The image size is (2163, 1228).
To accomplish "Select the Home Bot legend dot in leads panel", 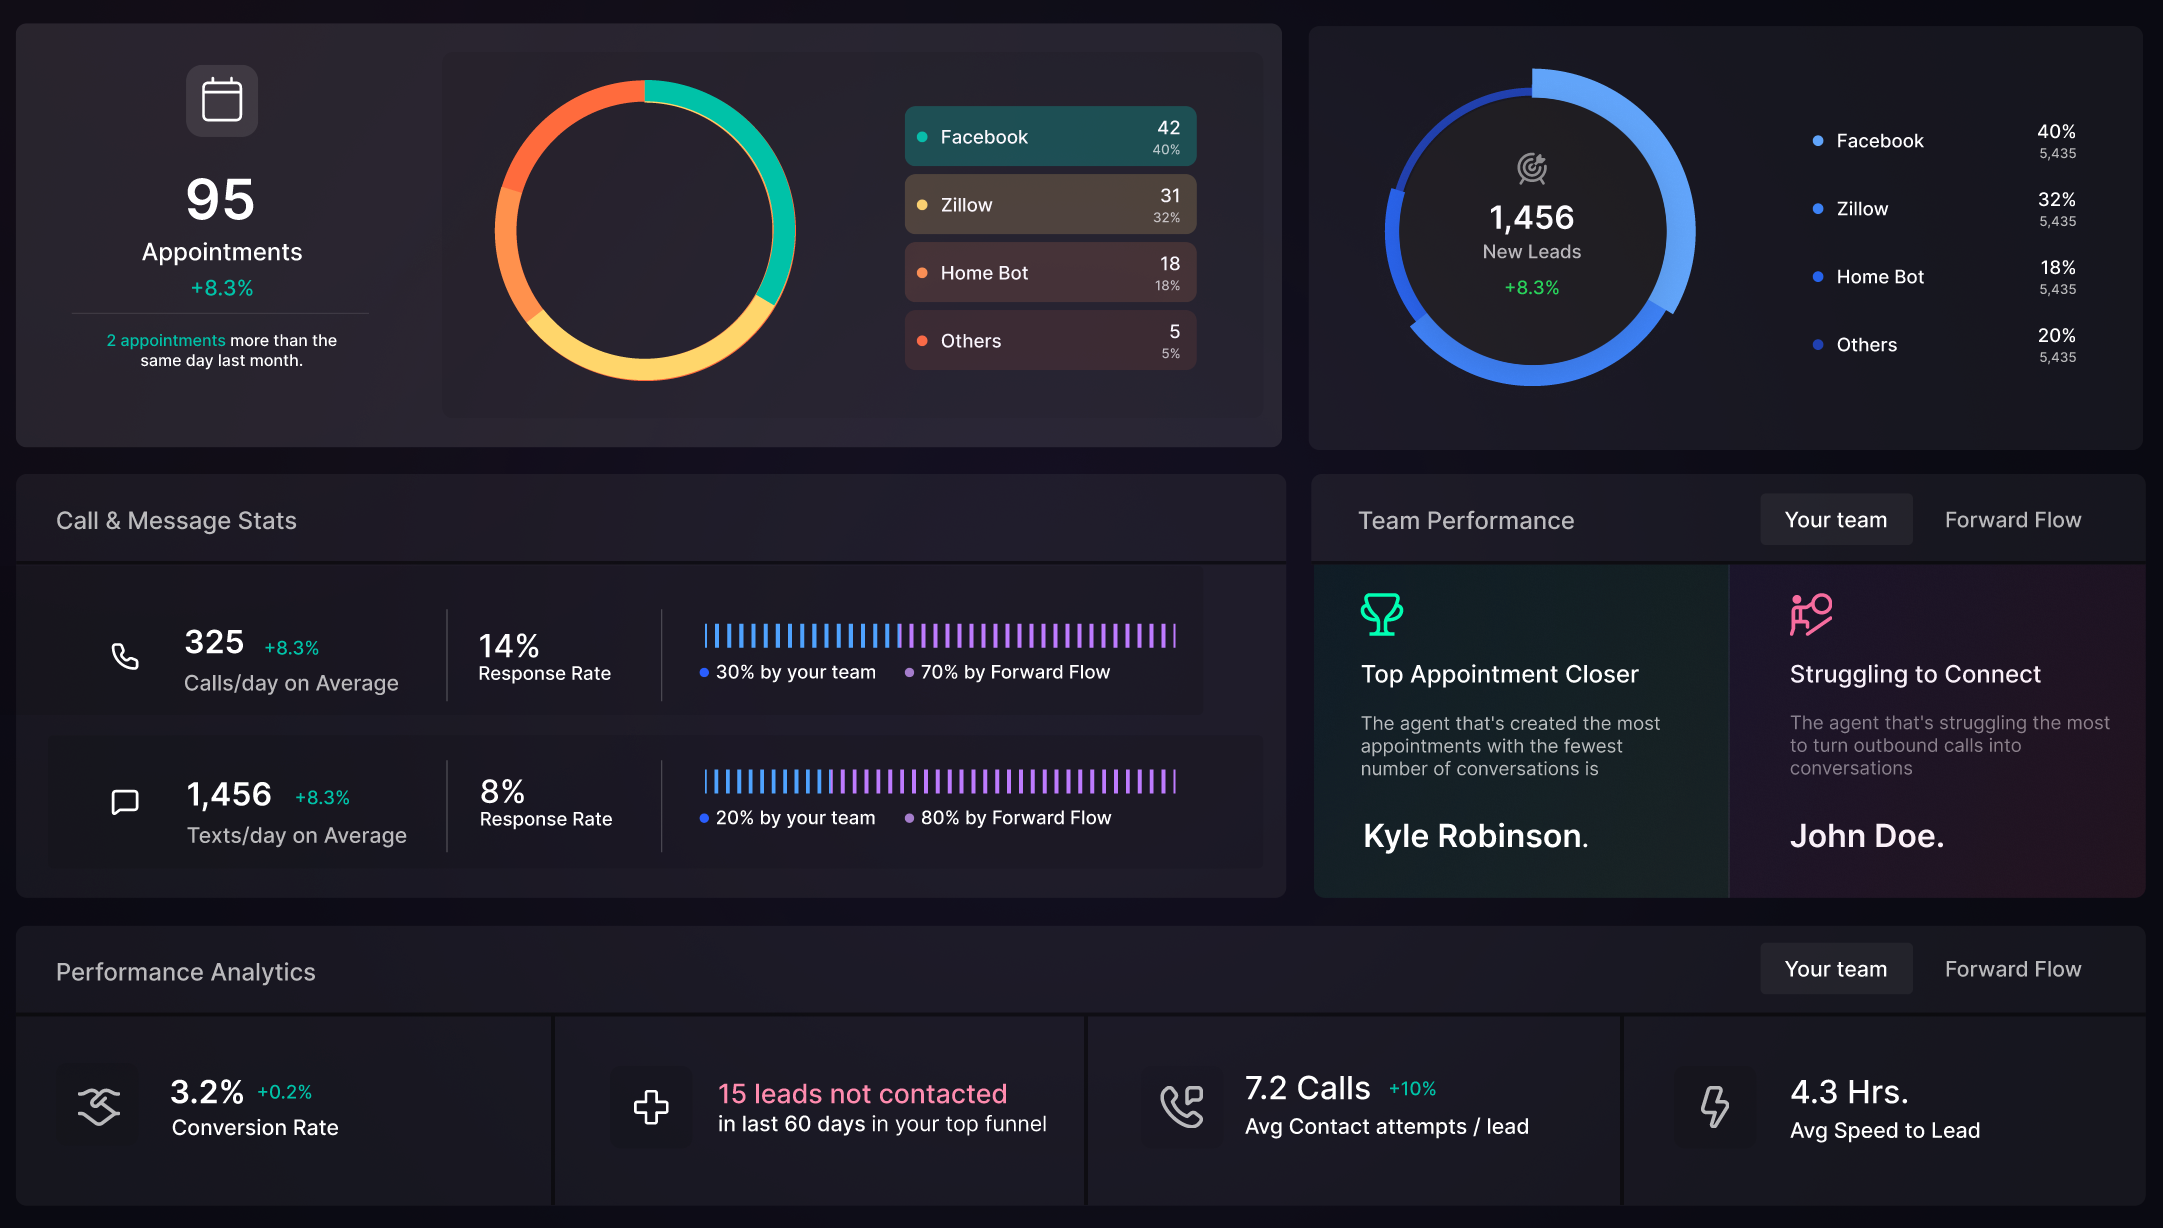I will pyautogui.click(x=1818, y=277).
